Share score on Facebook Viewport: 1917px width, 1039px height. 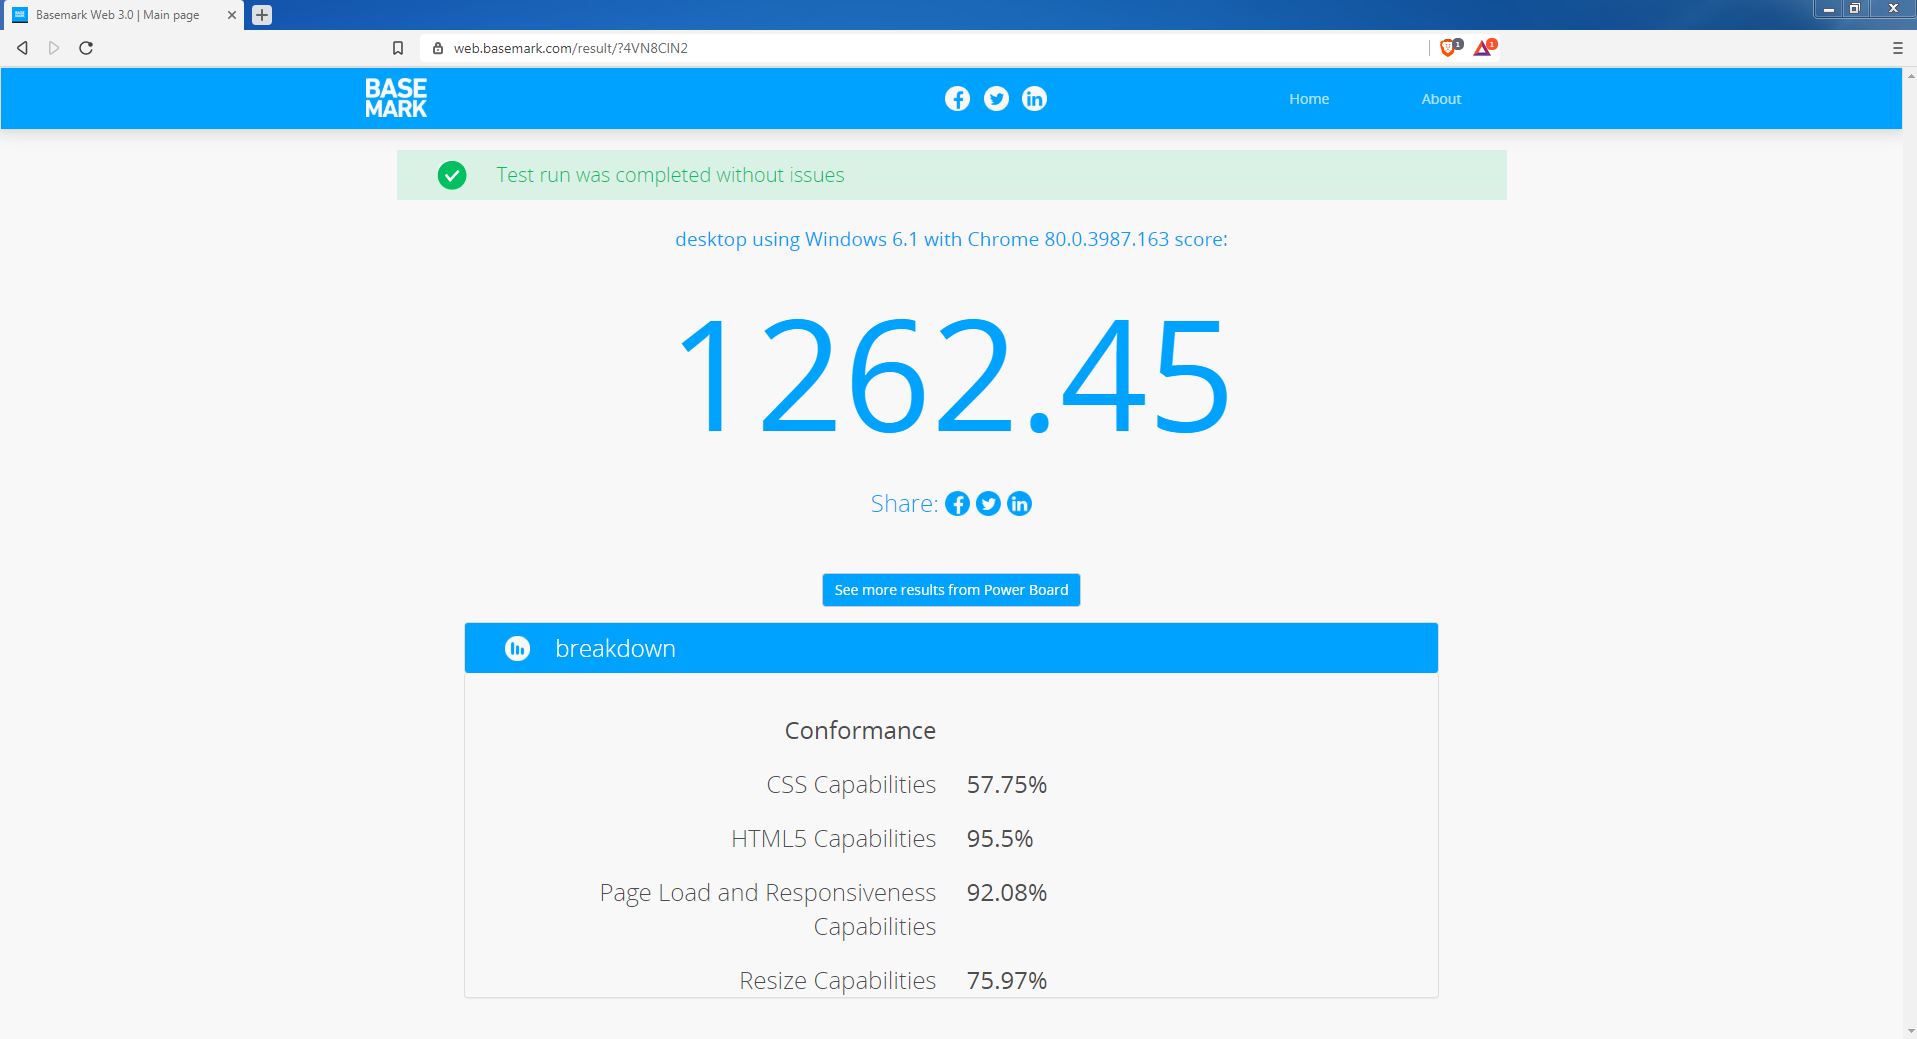pyautogui.click(x=957, y=504)
